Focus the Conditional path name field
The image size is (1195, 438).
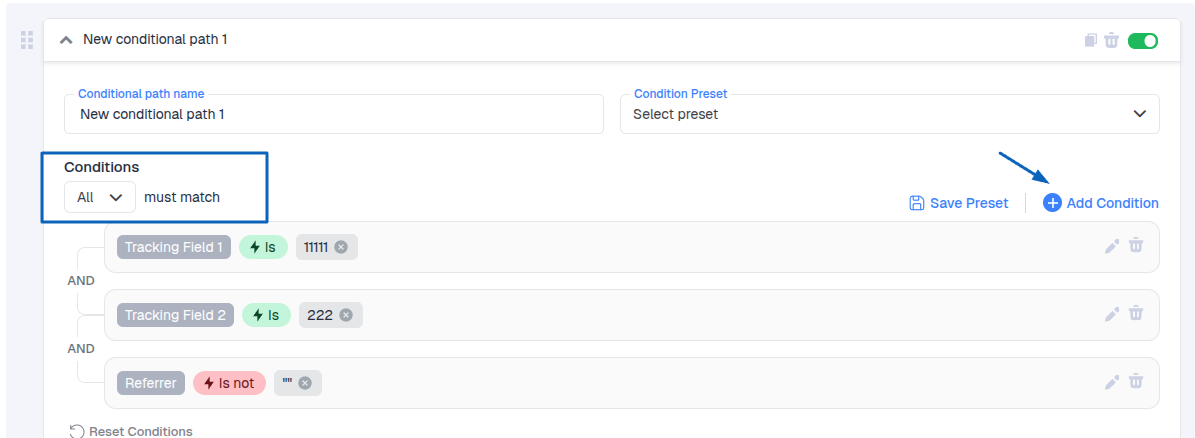[x=333, y=114]
